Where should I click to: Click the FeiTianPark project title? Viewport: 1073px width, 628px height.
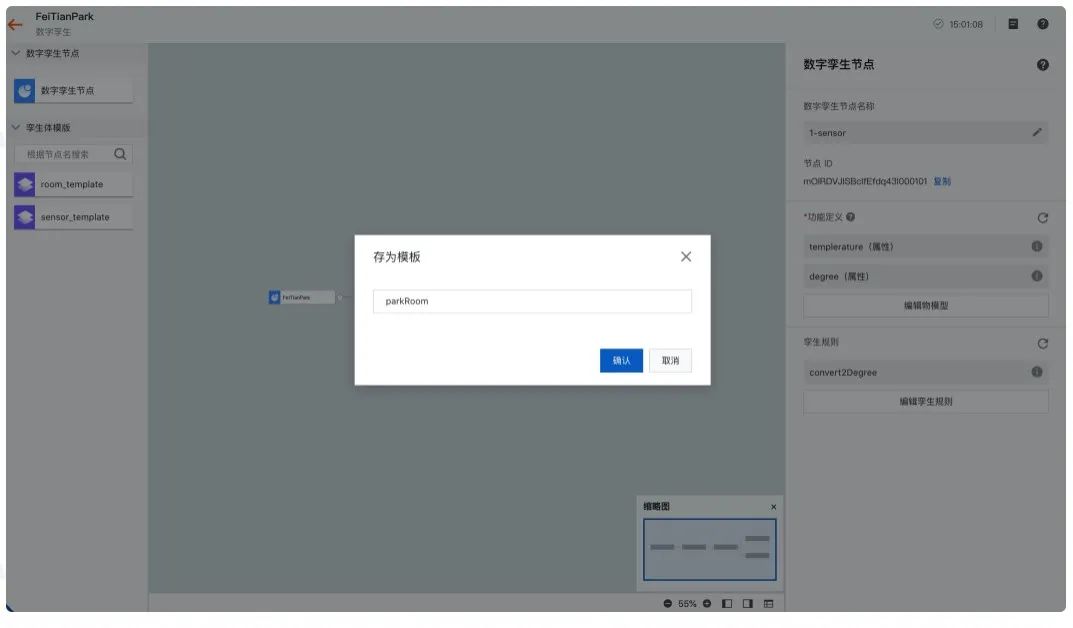point(64,16)
